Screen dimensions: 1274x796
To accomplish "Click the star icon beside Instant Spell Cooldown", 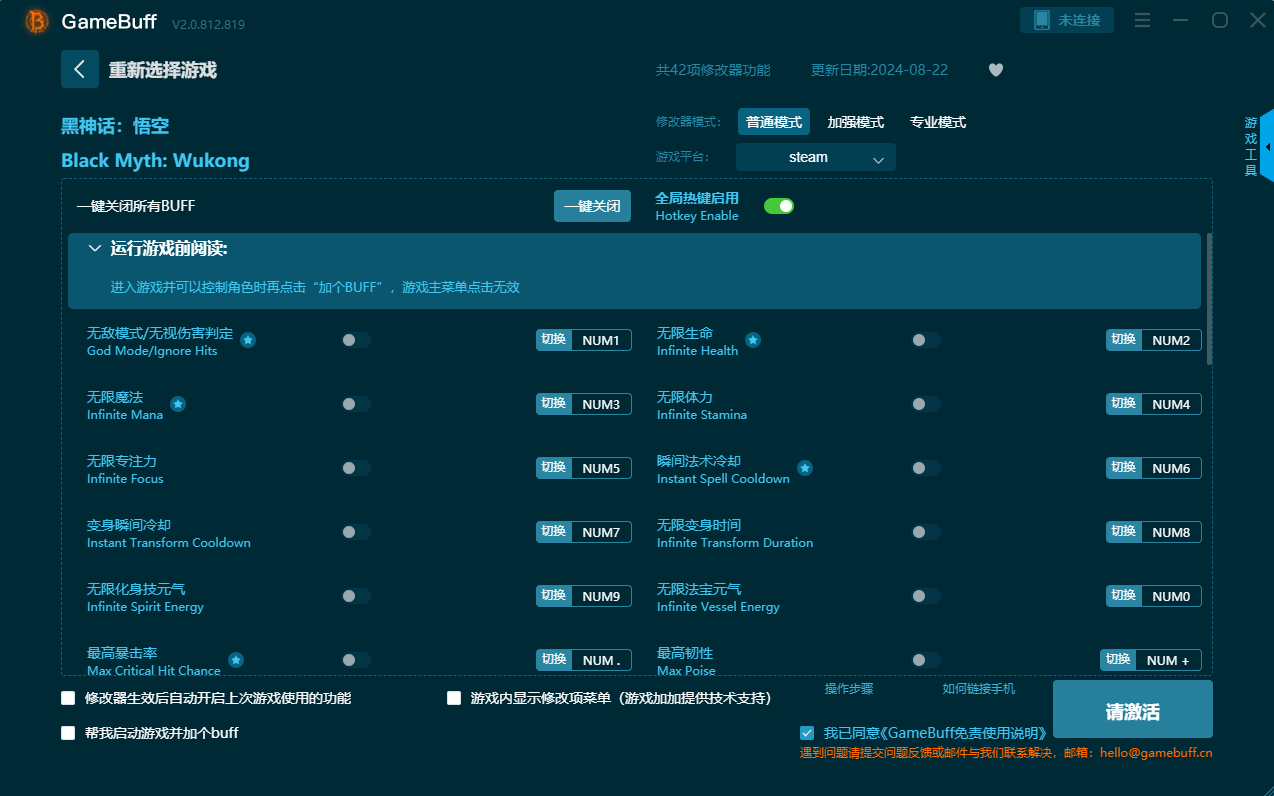I will pyautogui.click(x=805, y=468).
